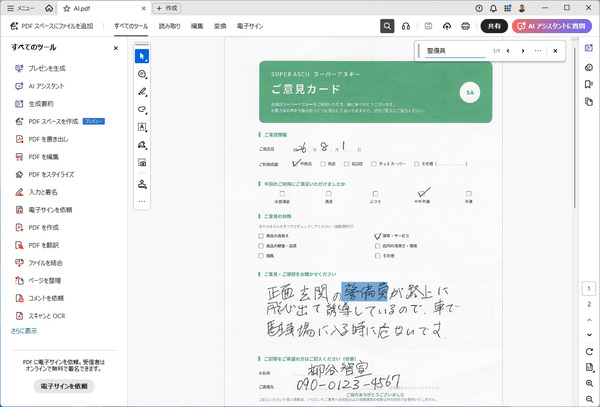Click the print icon
This screenshot has width=600, height=407.
click(x=465, y=26)
